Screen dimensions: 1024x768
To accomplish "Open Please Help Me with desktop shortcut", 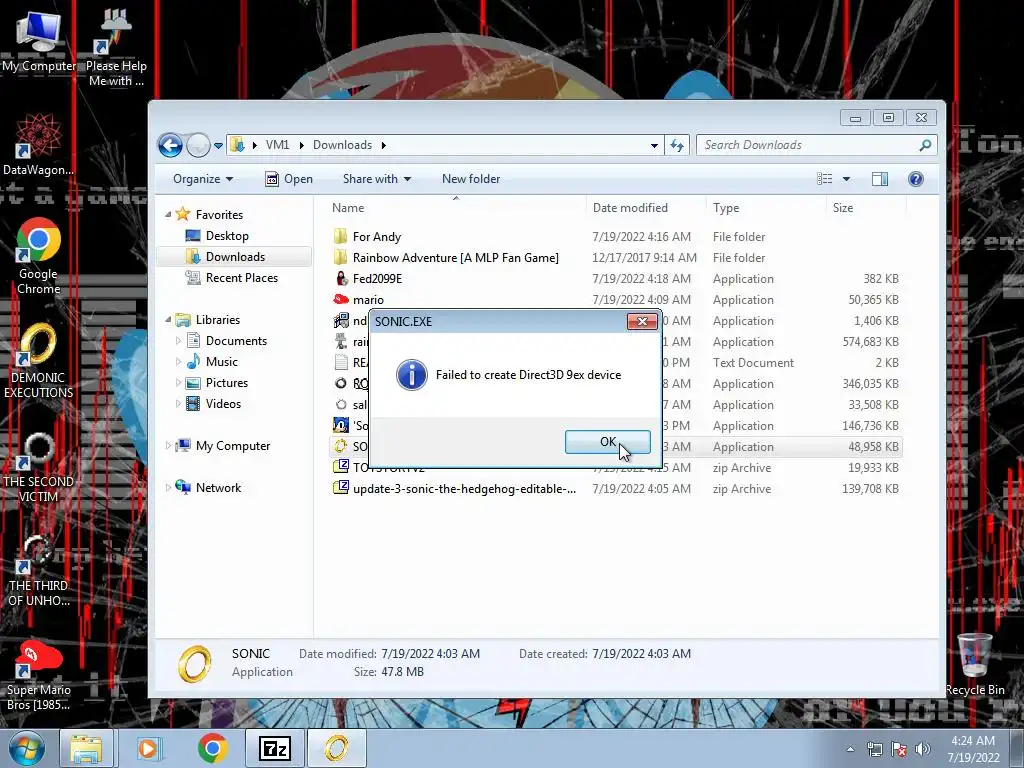I will coord(116,48).
